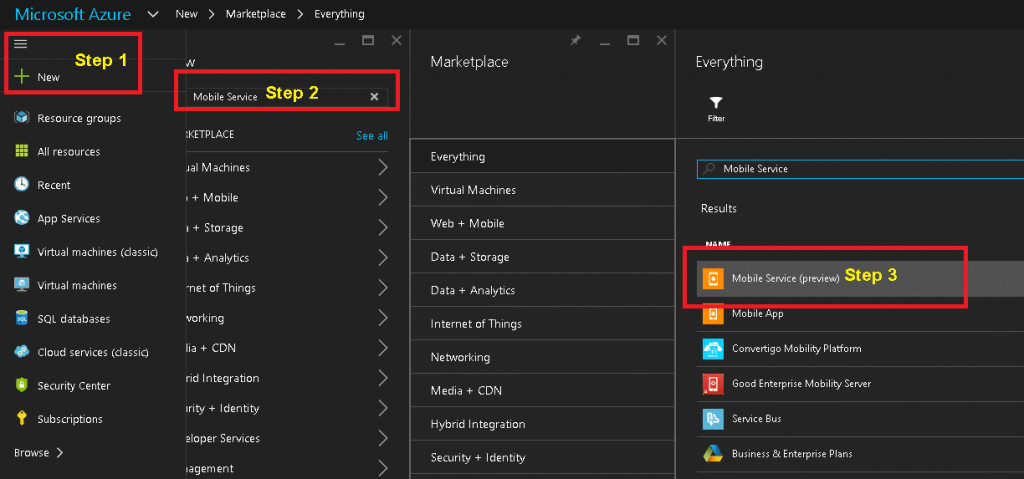The width and height of the screenshot is (1024, 479).
Task: Expand Hybrid Integration chevron in New blade
Action: [383, 378]
